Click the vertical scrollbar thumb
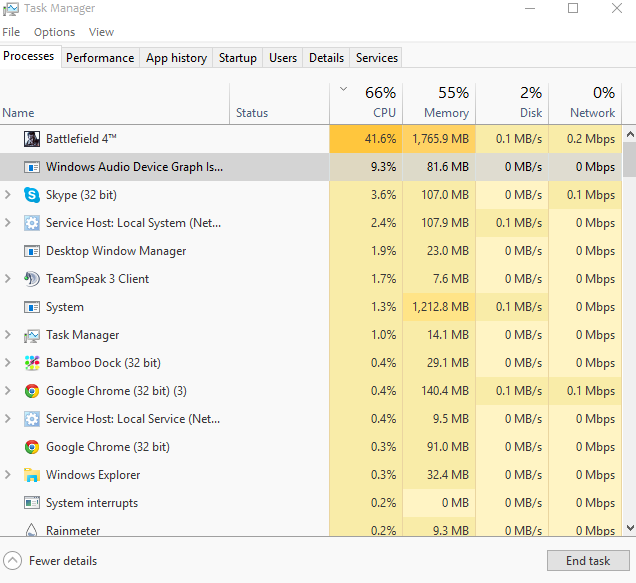Viewport: 636px width, 583px height. (x=630, y=159)
